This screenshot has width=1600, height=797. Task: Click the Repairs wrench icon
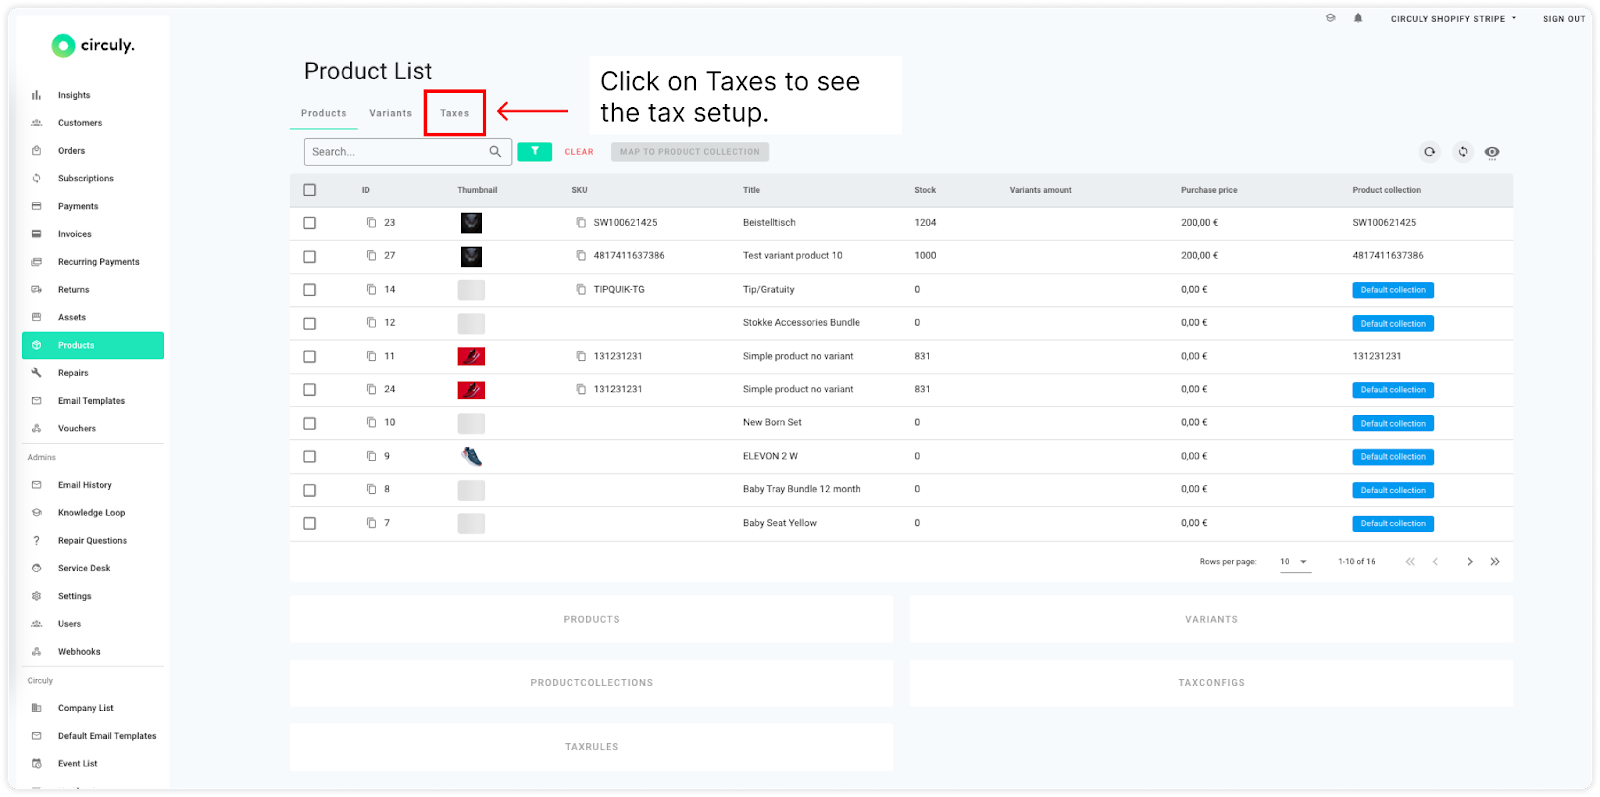point(36,373)
